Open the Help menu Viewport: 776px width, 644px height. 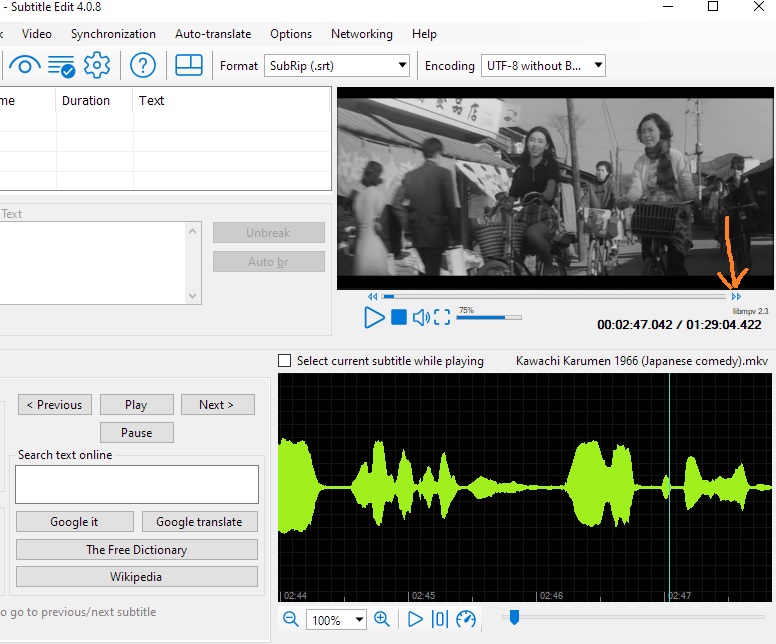[424, 34]
